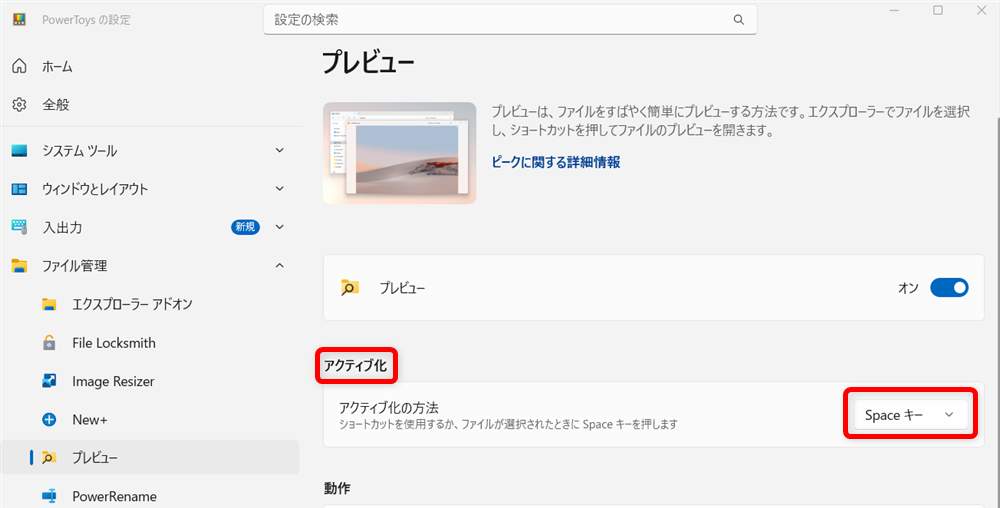Click the Explorer Add-ons icon
This screenshot has width=1000, height=508.
49,305
